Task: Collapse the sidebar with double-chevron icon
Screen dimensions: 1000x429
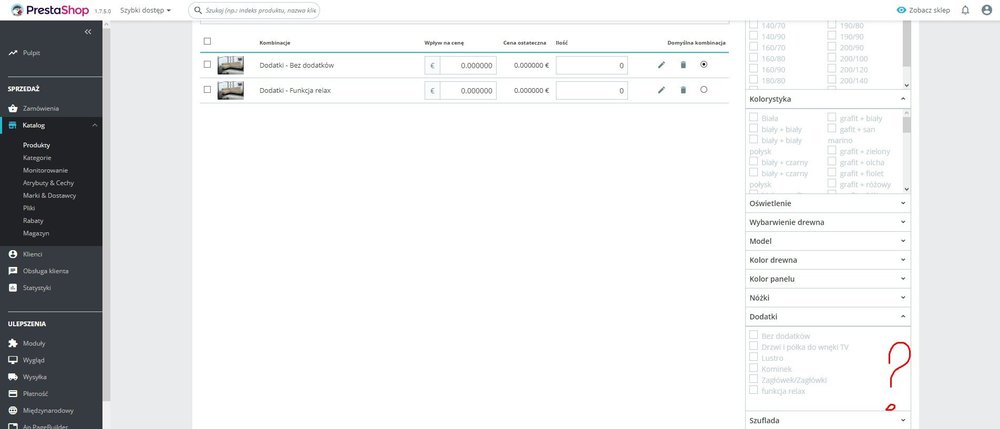Action: tap(88, 31)
